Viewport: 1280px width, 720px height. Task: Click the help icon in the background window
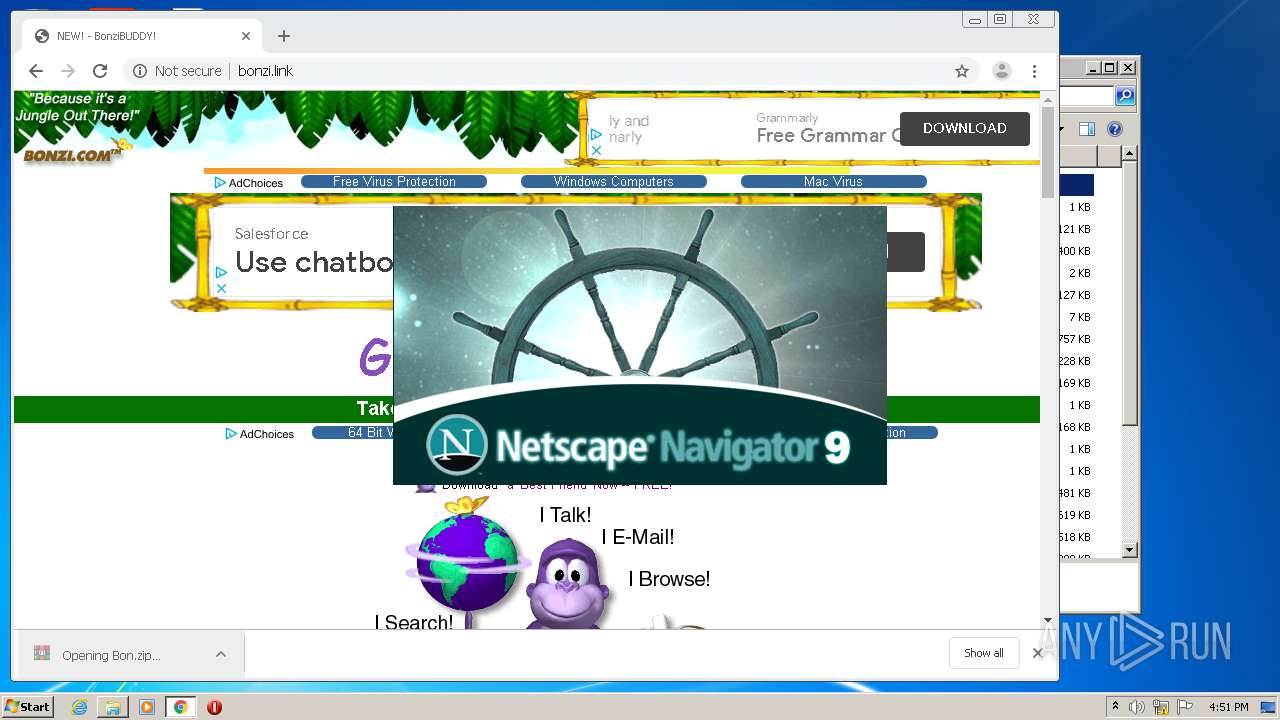1115,129
